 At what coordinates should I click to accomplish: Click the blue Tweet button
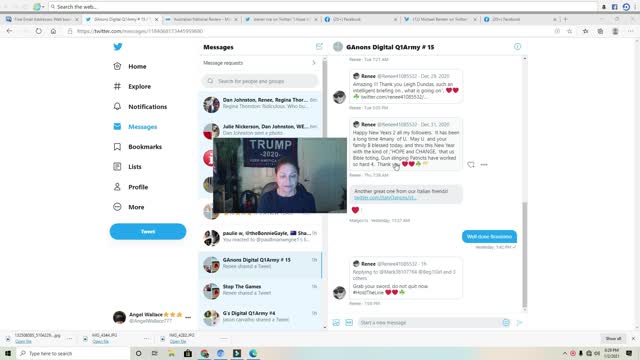[x=148, y=231]
